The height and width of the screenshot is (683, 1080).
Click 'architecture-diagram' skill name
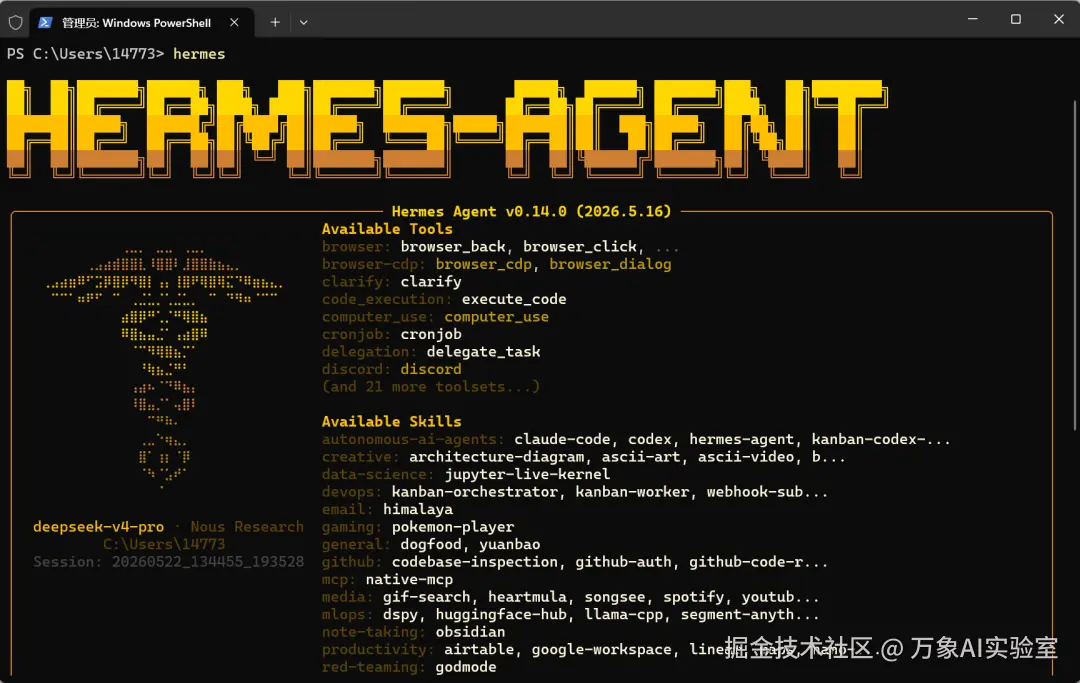point(497,456)
